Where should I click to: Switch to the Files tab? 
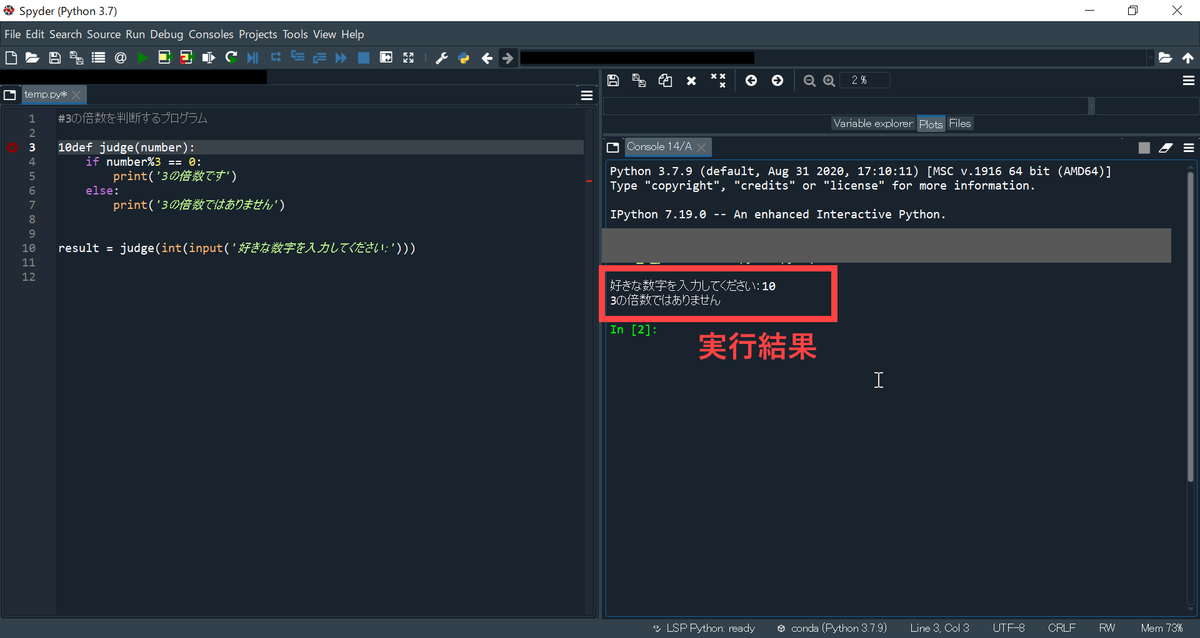point(960,124)
